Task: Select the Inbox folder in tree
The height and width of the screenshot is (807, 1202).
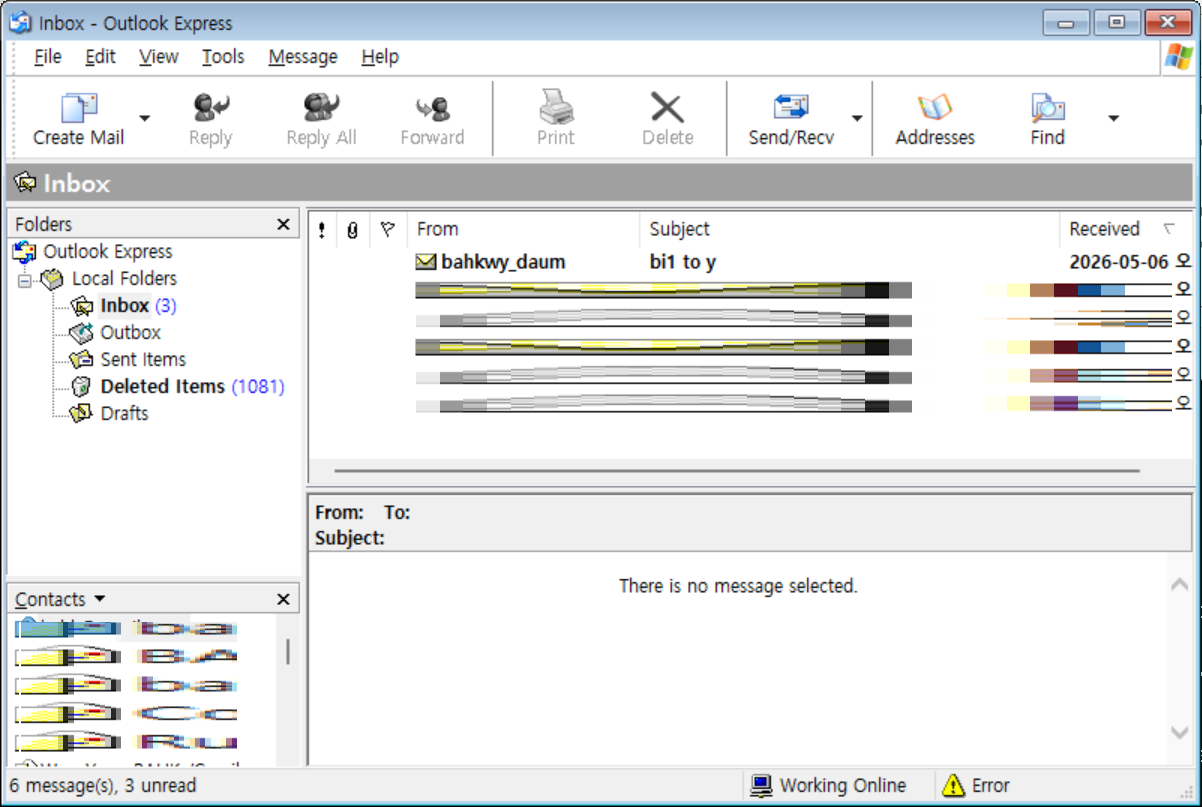Action: point(125,306)
